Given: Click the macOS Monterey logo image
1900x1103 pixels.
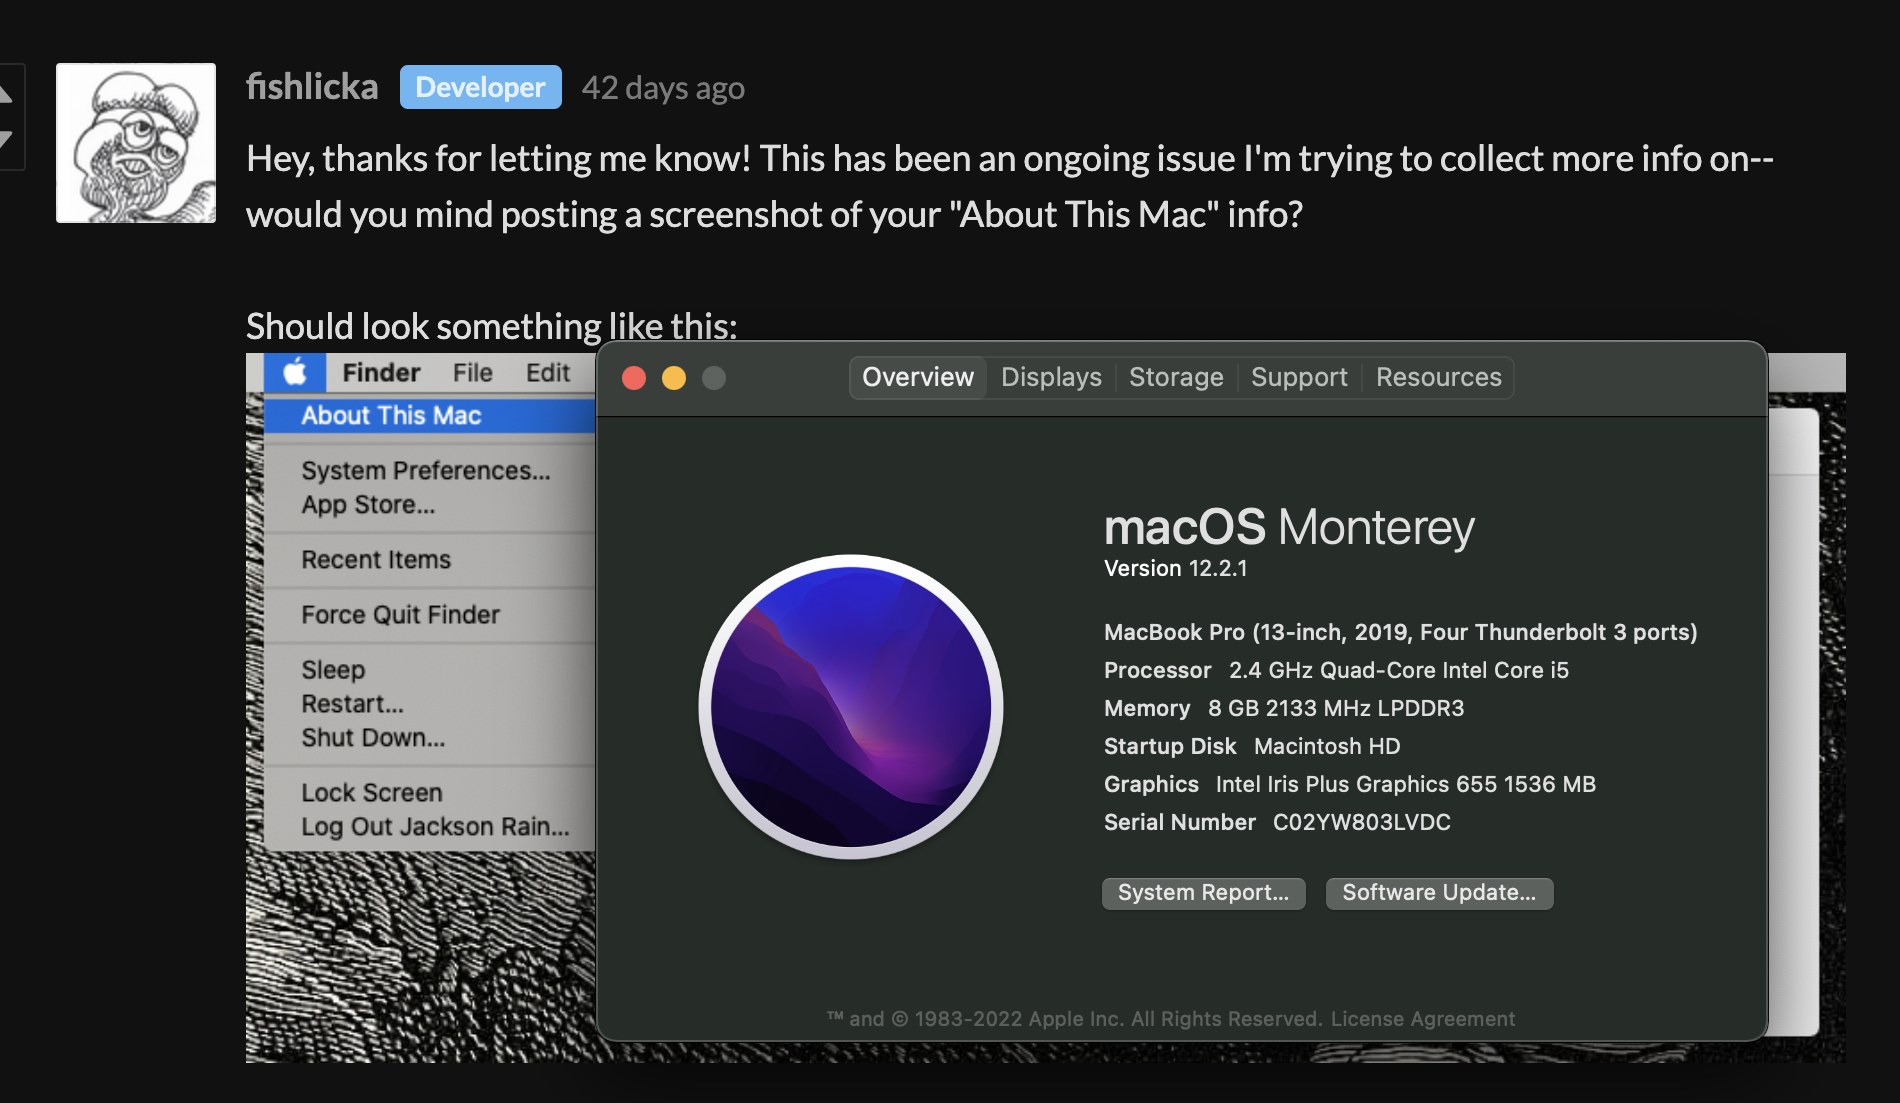Looking at the screenshot, I should click(851, 707).
